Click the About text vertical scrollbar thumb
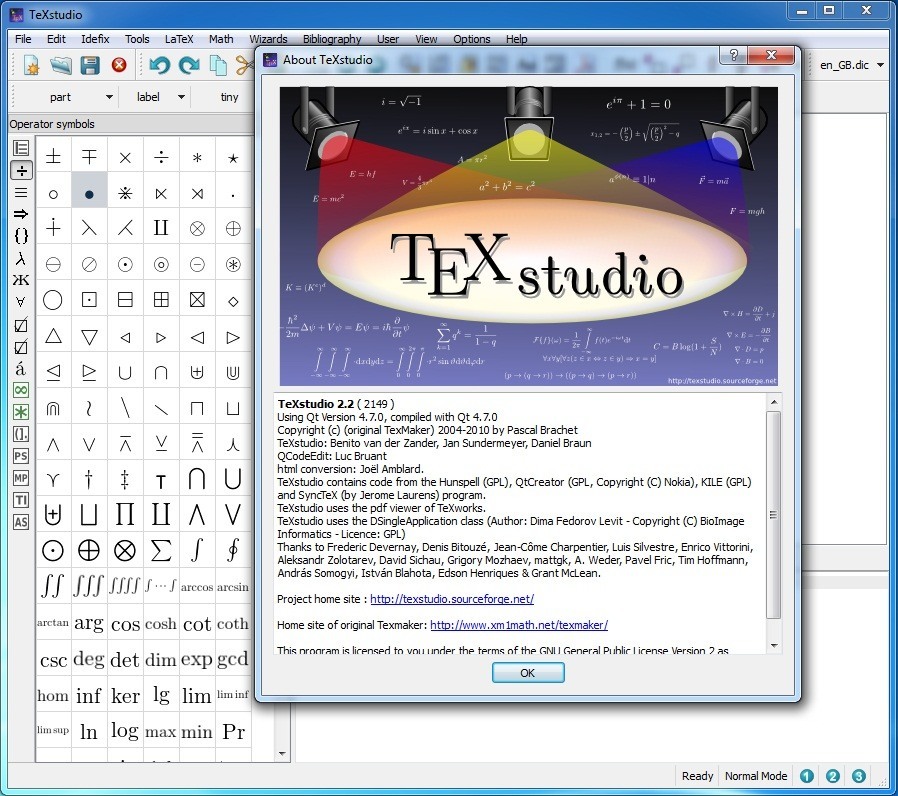The width and height of the screenshot is (898, 796). (774, 515)
